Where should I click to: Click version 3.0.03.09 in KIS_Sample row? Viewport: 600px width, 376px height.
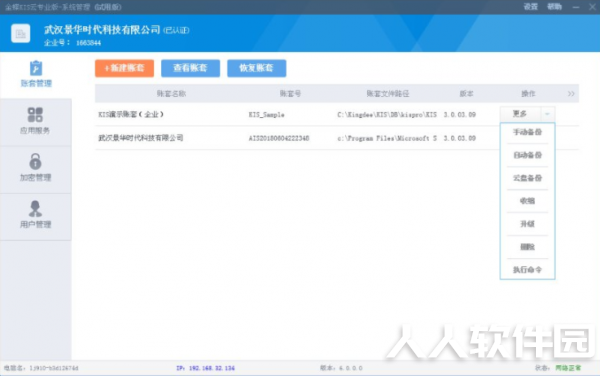(460, 115)
